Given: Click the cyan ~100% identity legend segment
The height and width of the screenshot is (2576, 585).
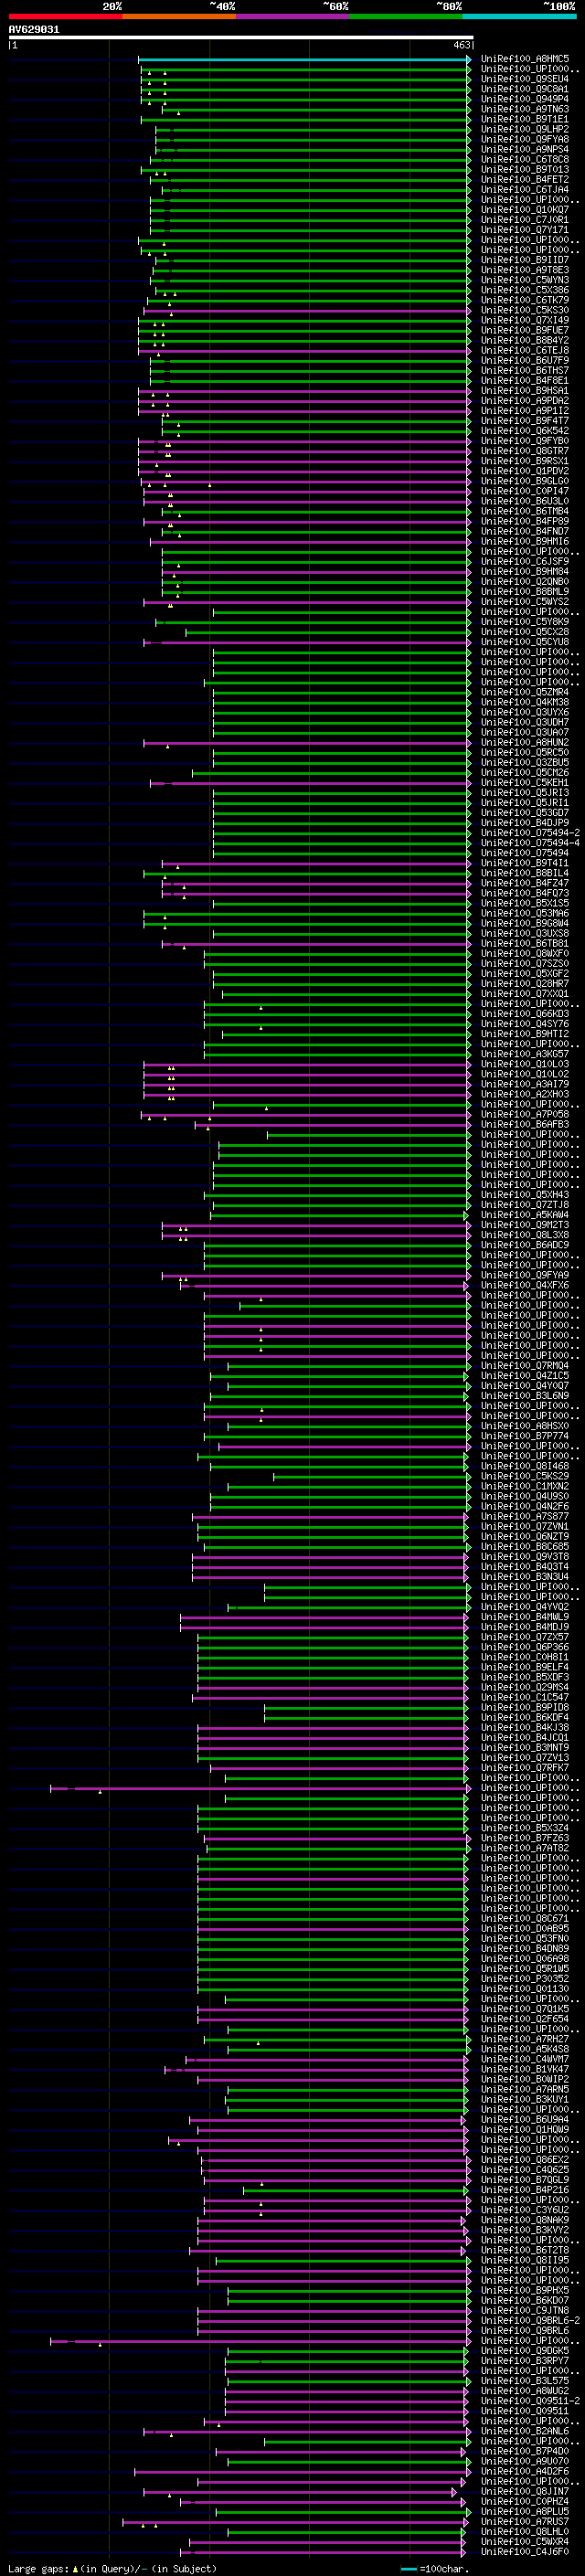Looking at the screenshot, I should [519, 16].
